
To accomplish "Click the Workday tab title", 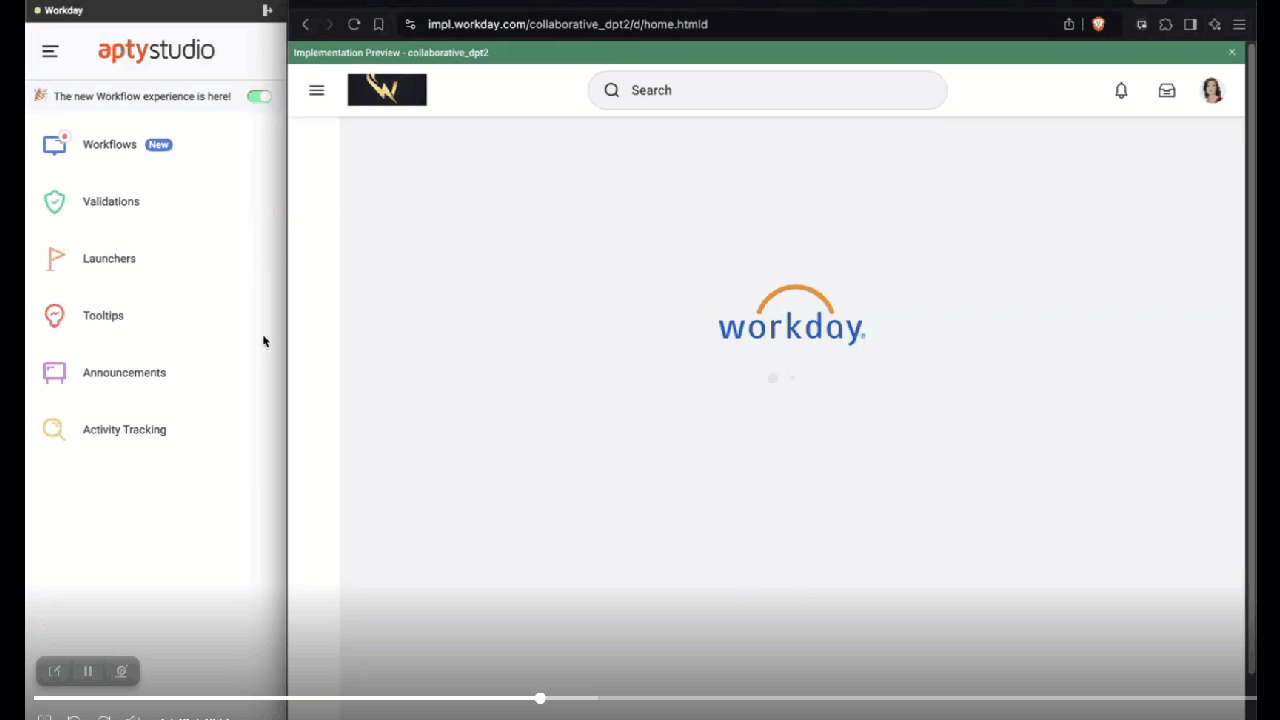I will (64, 10).
